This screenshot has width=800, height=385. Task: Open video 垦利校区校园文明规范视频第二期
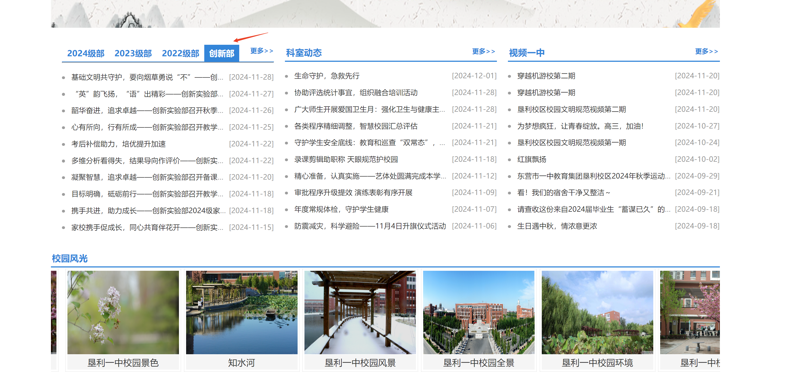pos(571,110)
